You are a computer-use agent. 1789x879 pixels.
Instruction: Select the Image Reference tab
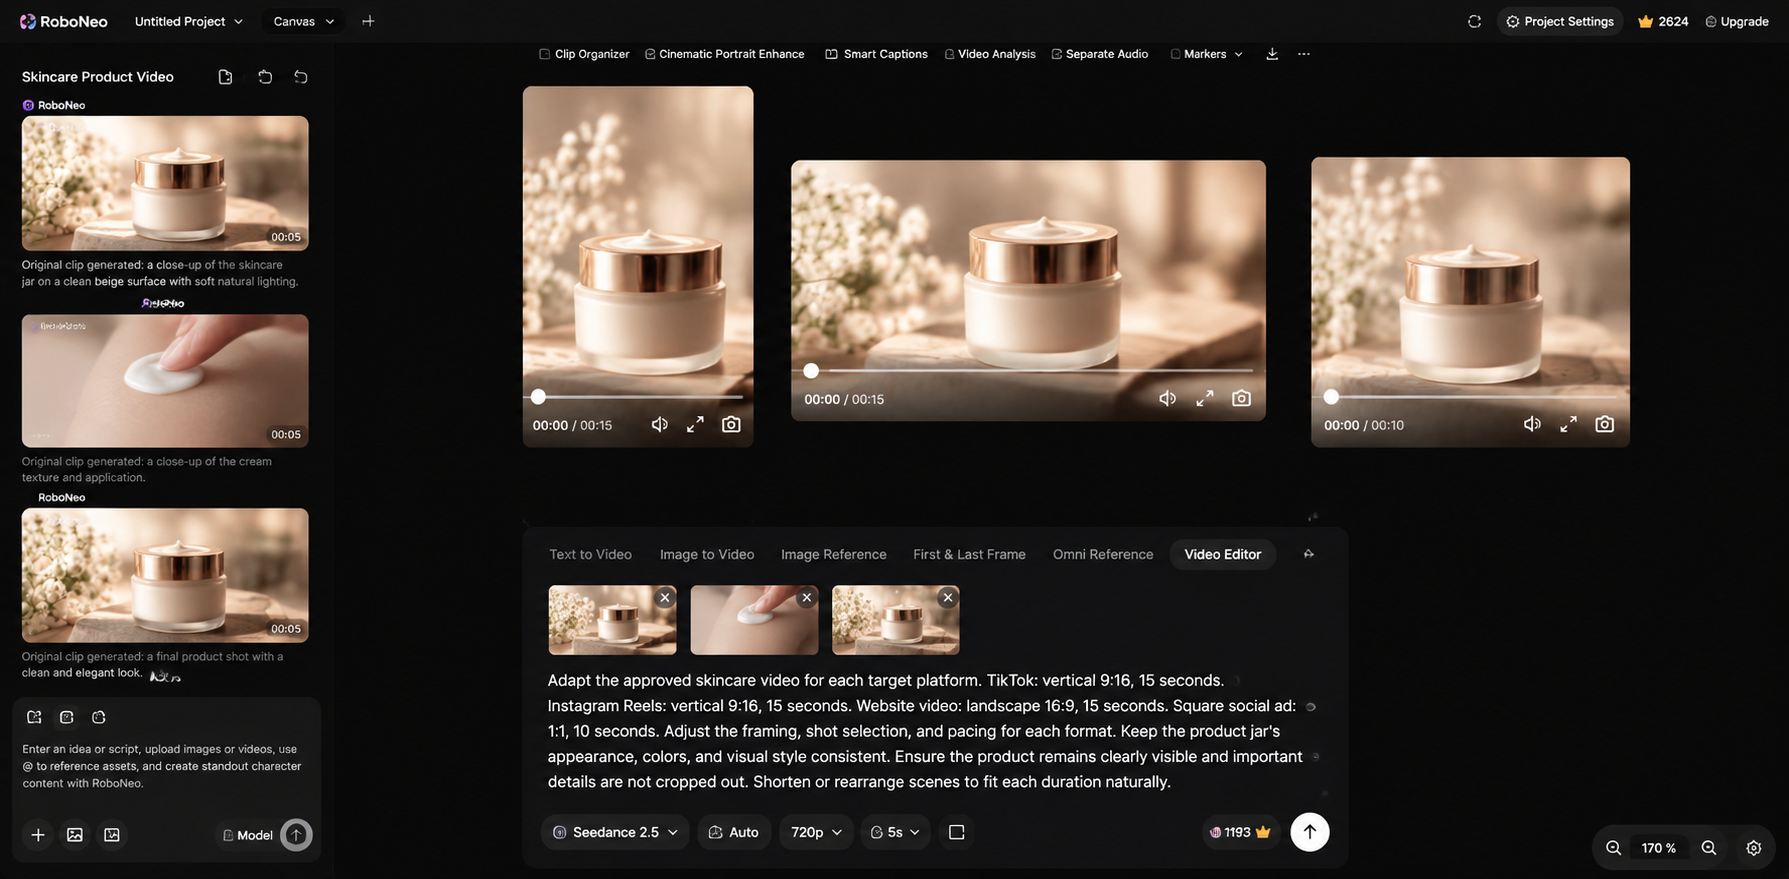click(x=833, y=554)
